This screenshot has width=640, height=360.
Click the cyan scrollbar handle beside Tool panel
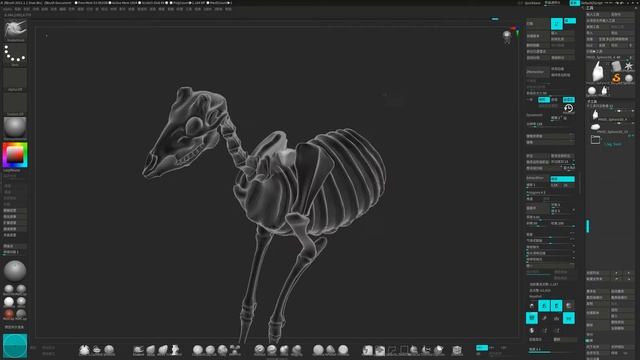pos(588,226)
